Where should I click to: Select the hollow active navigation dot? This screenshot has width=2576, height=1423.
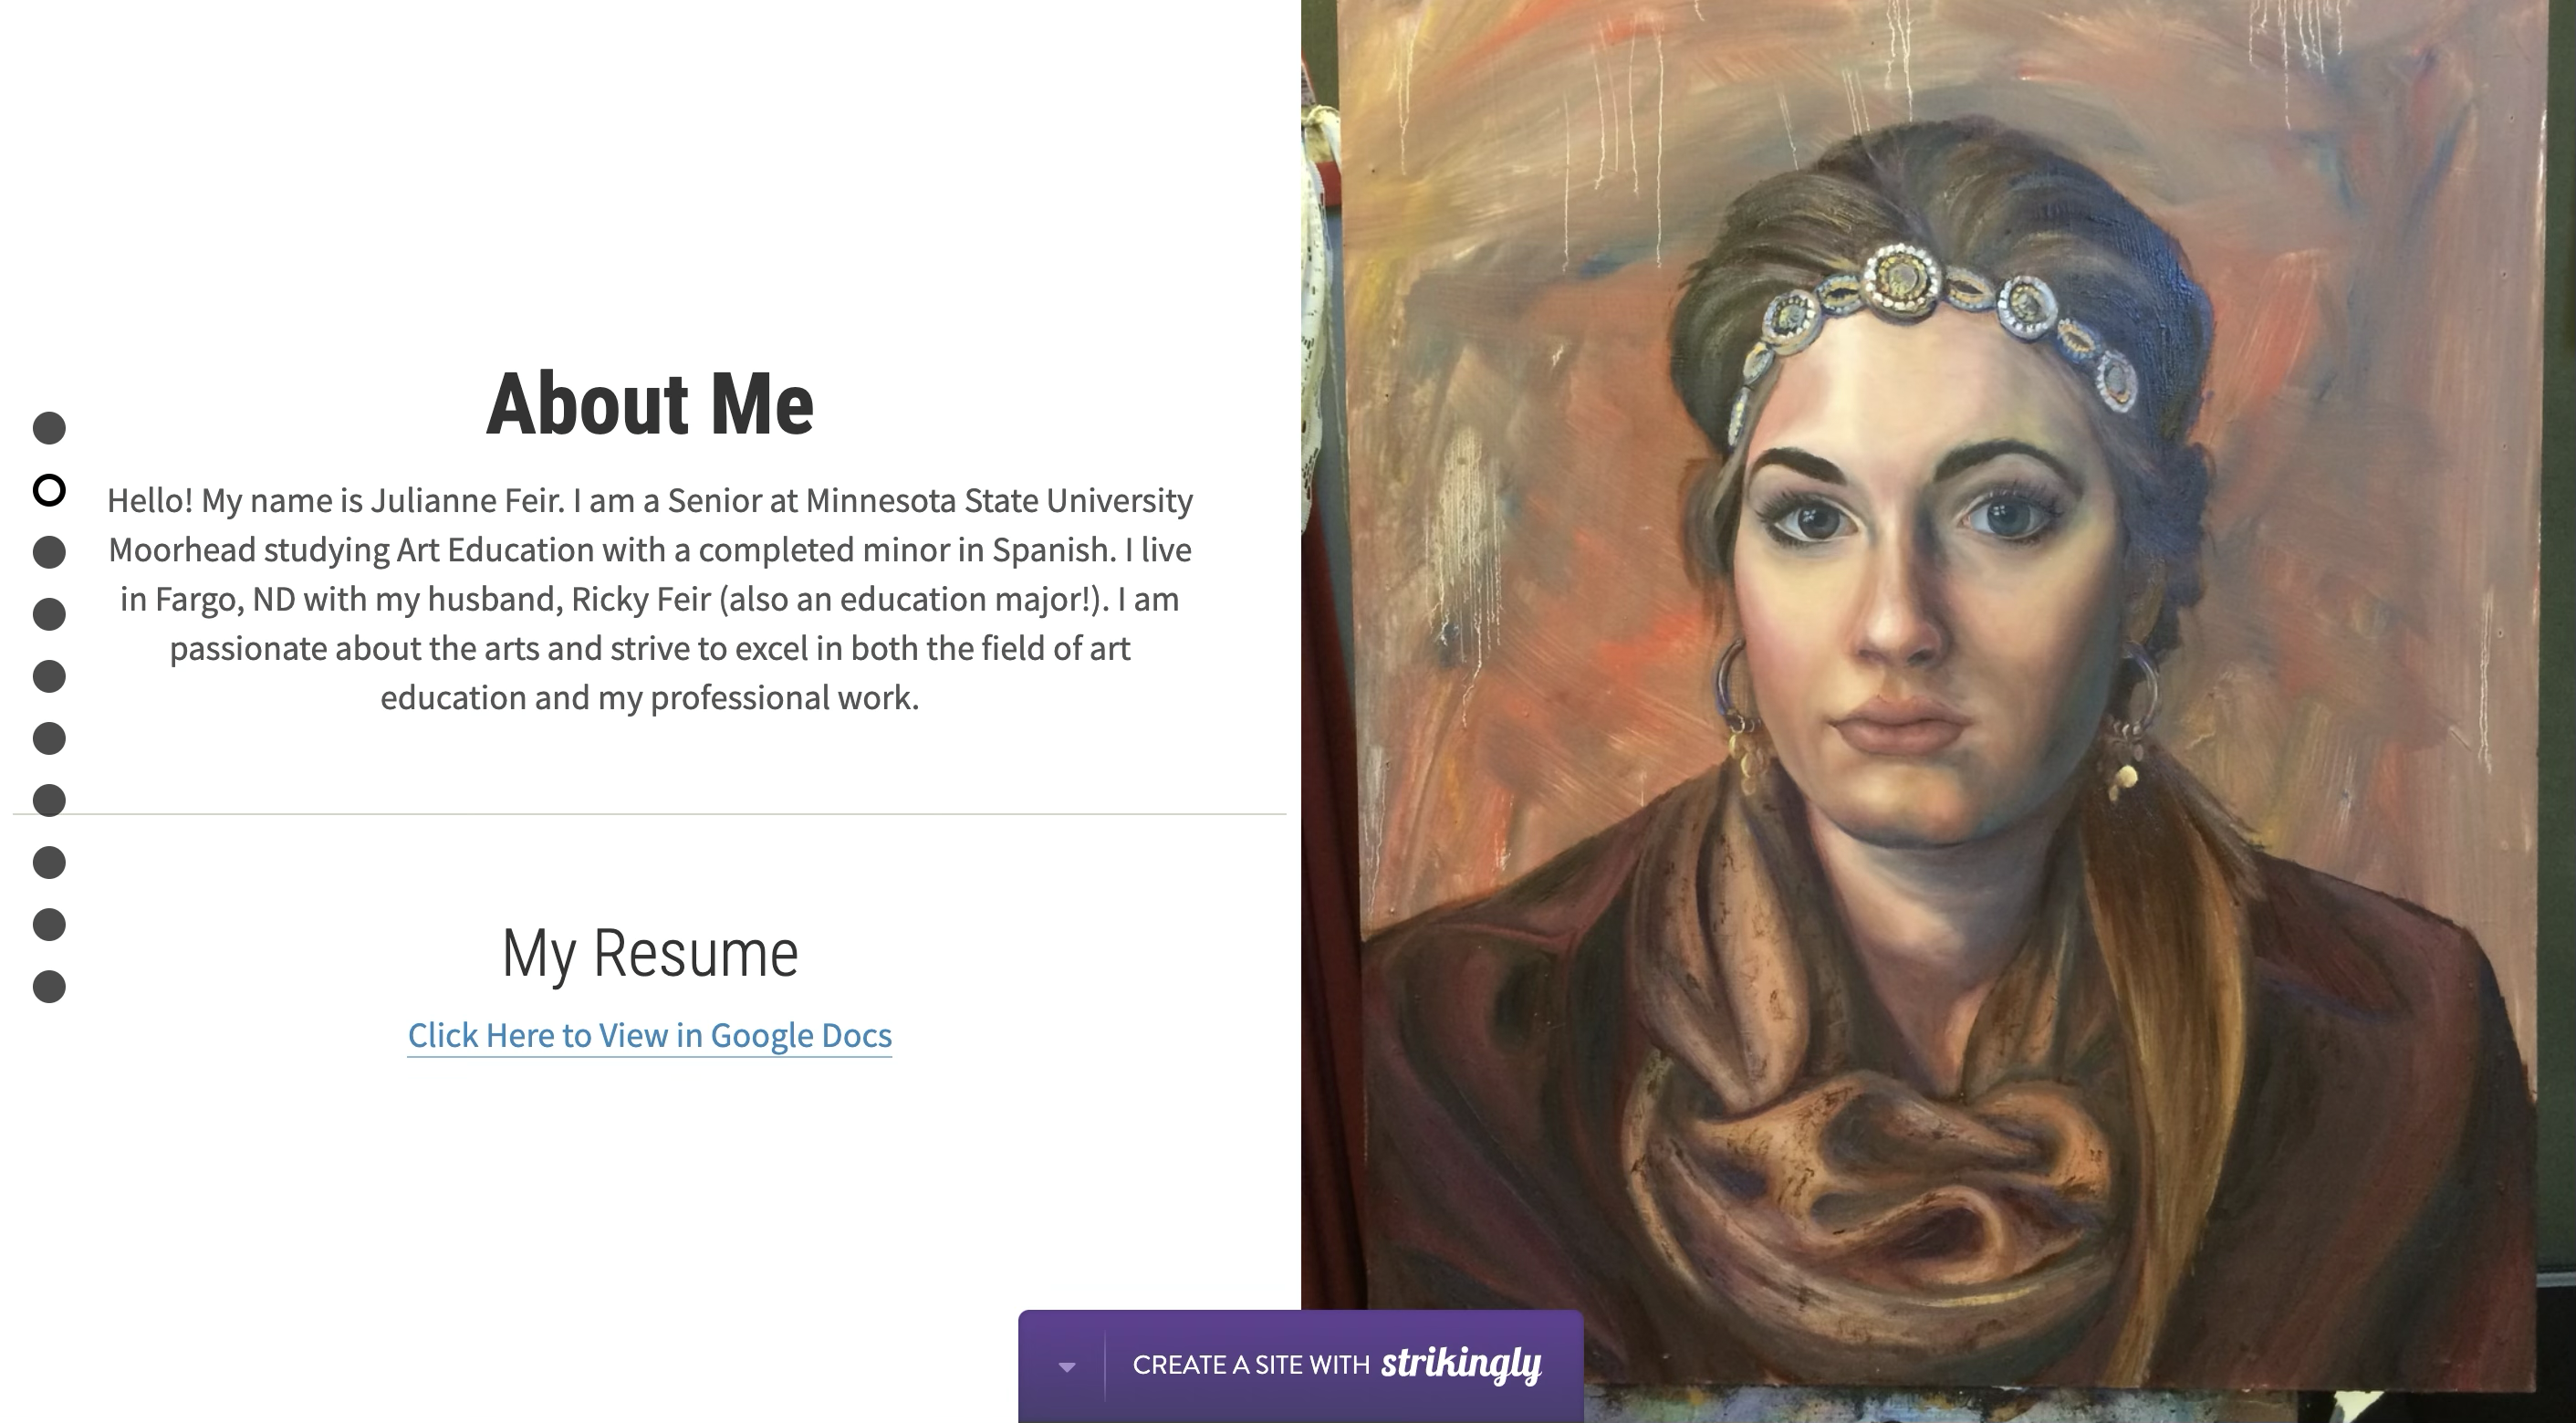49,490
